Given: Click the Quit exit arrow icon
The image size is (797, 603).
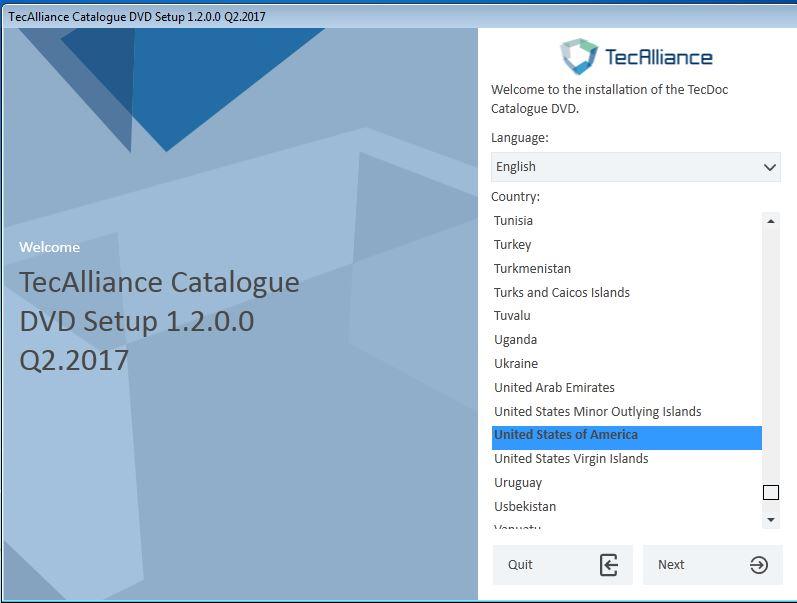Looking at the screenshot, I should click(608, 565).
